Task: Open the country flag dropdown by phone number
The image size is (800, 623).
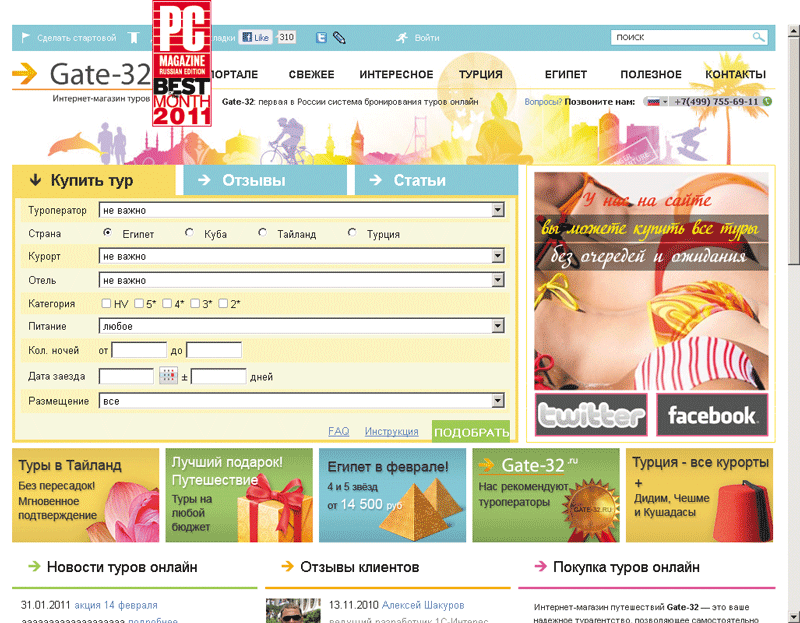Action: pos(656,102)
